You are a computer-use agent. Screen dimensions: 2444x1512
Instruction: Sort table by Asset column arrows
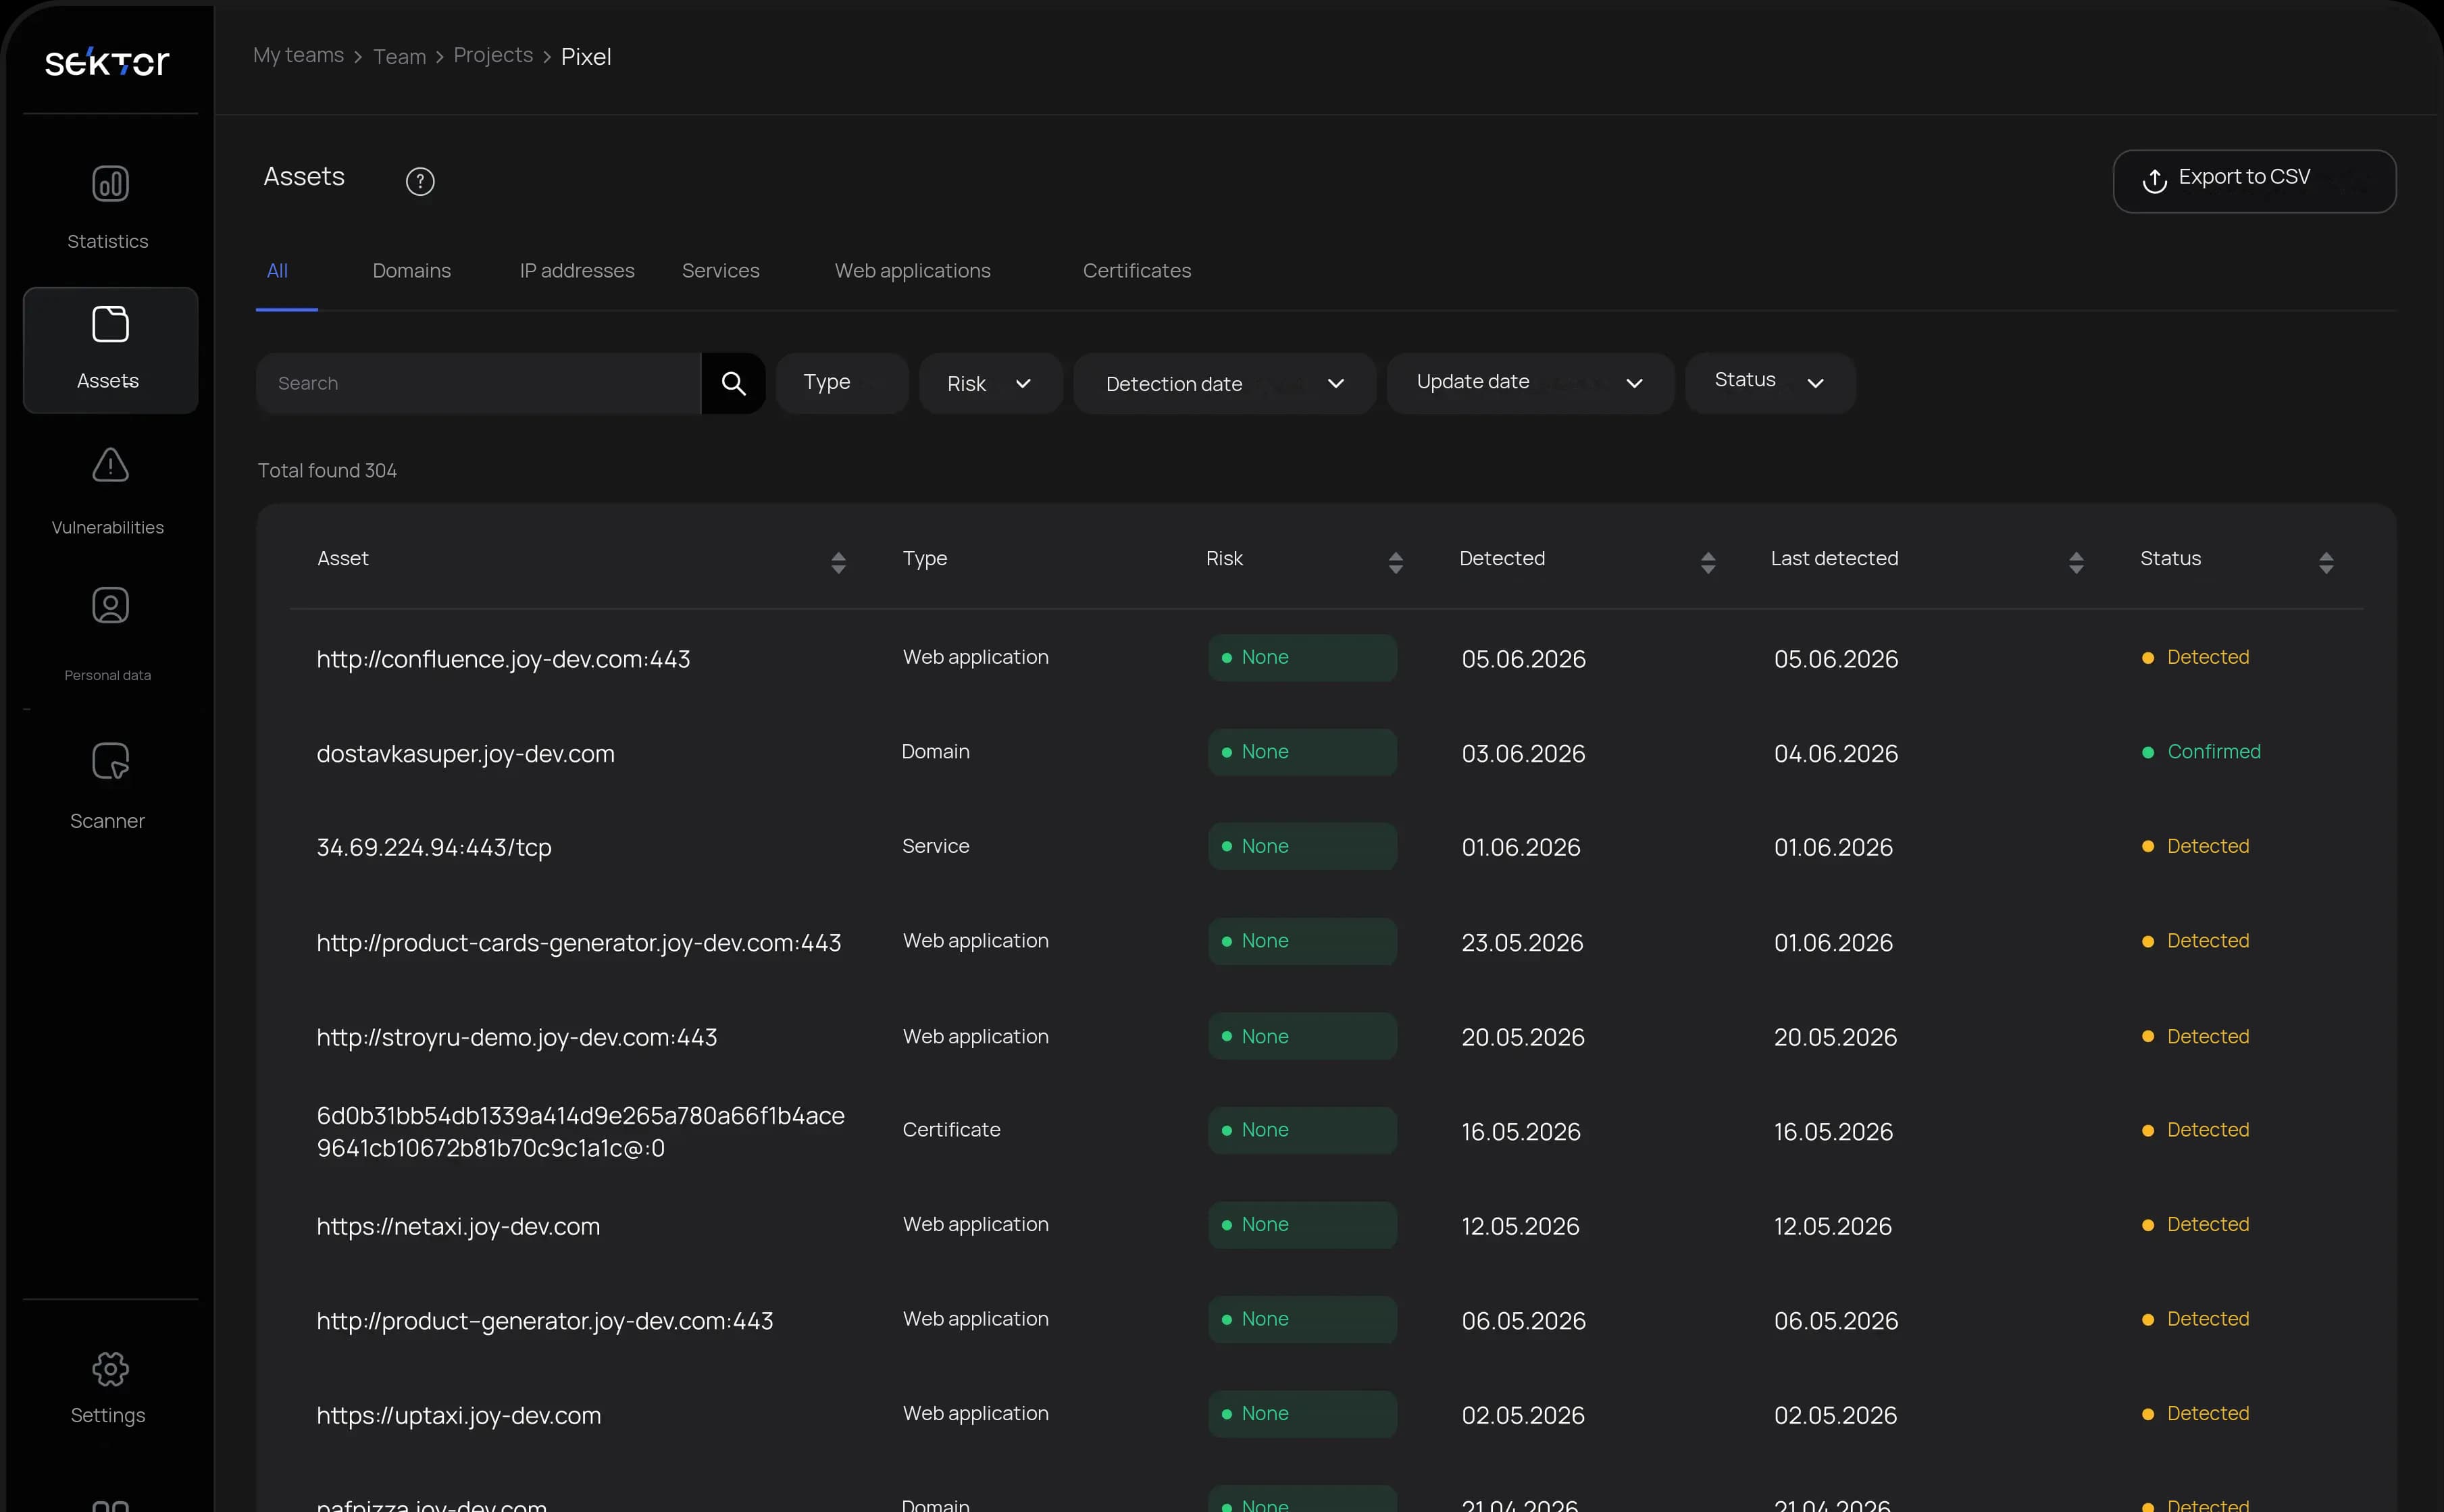[838, 563]
